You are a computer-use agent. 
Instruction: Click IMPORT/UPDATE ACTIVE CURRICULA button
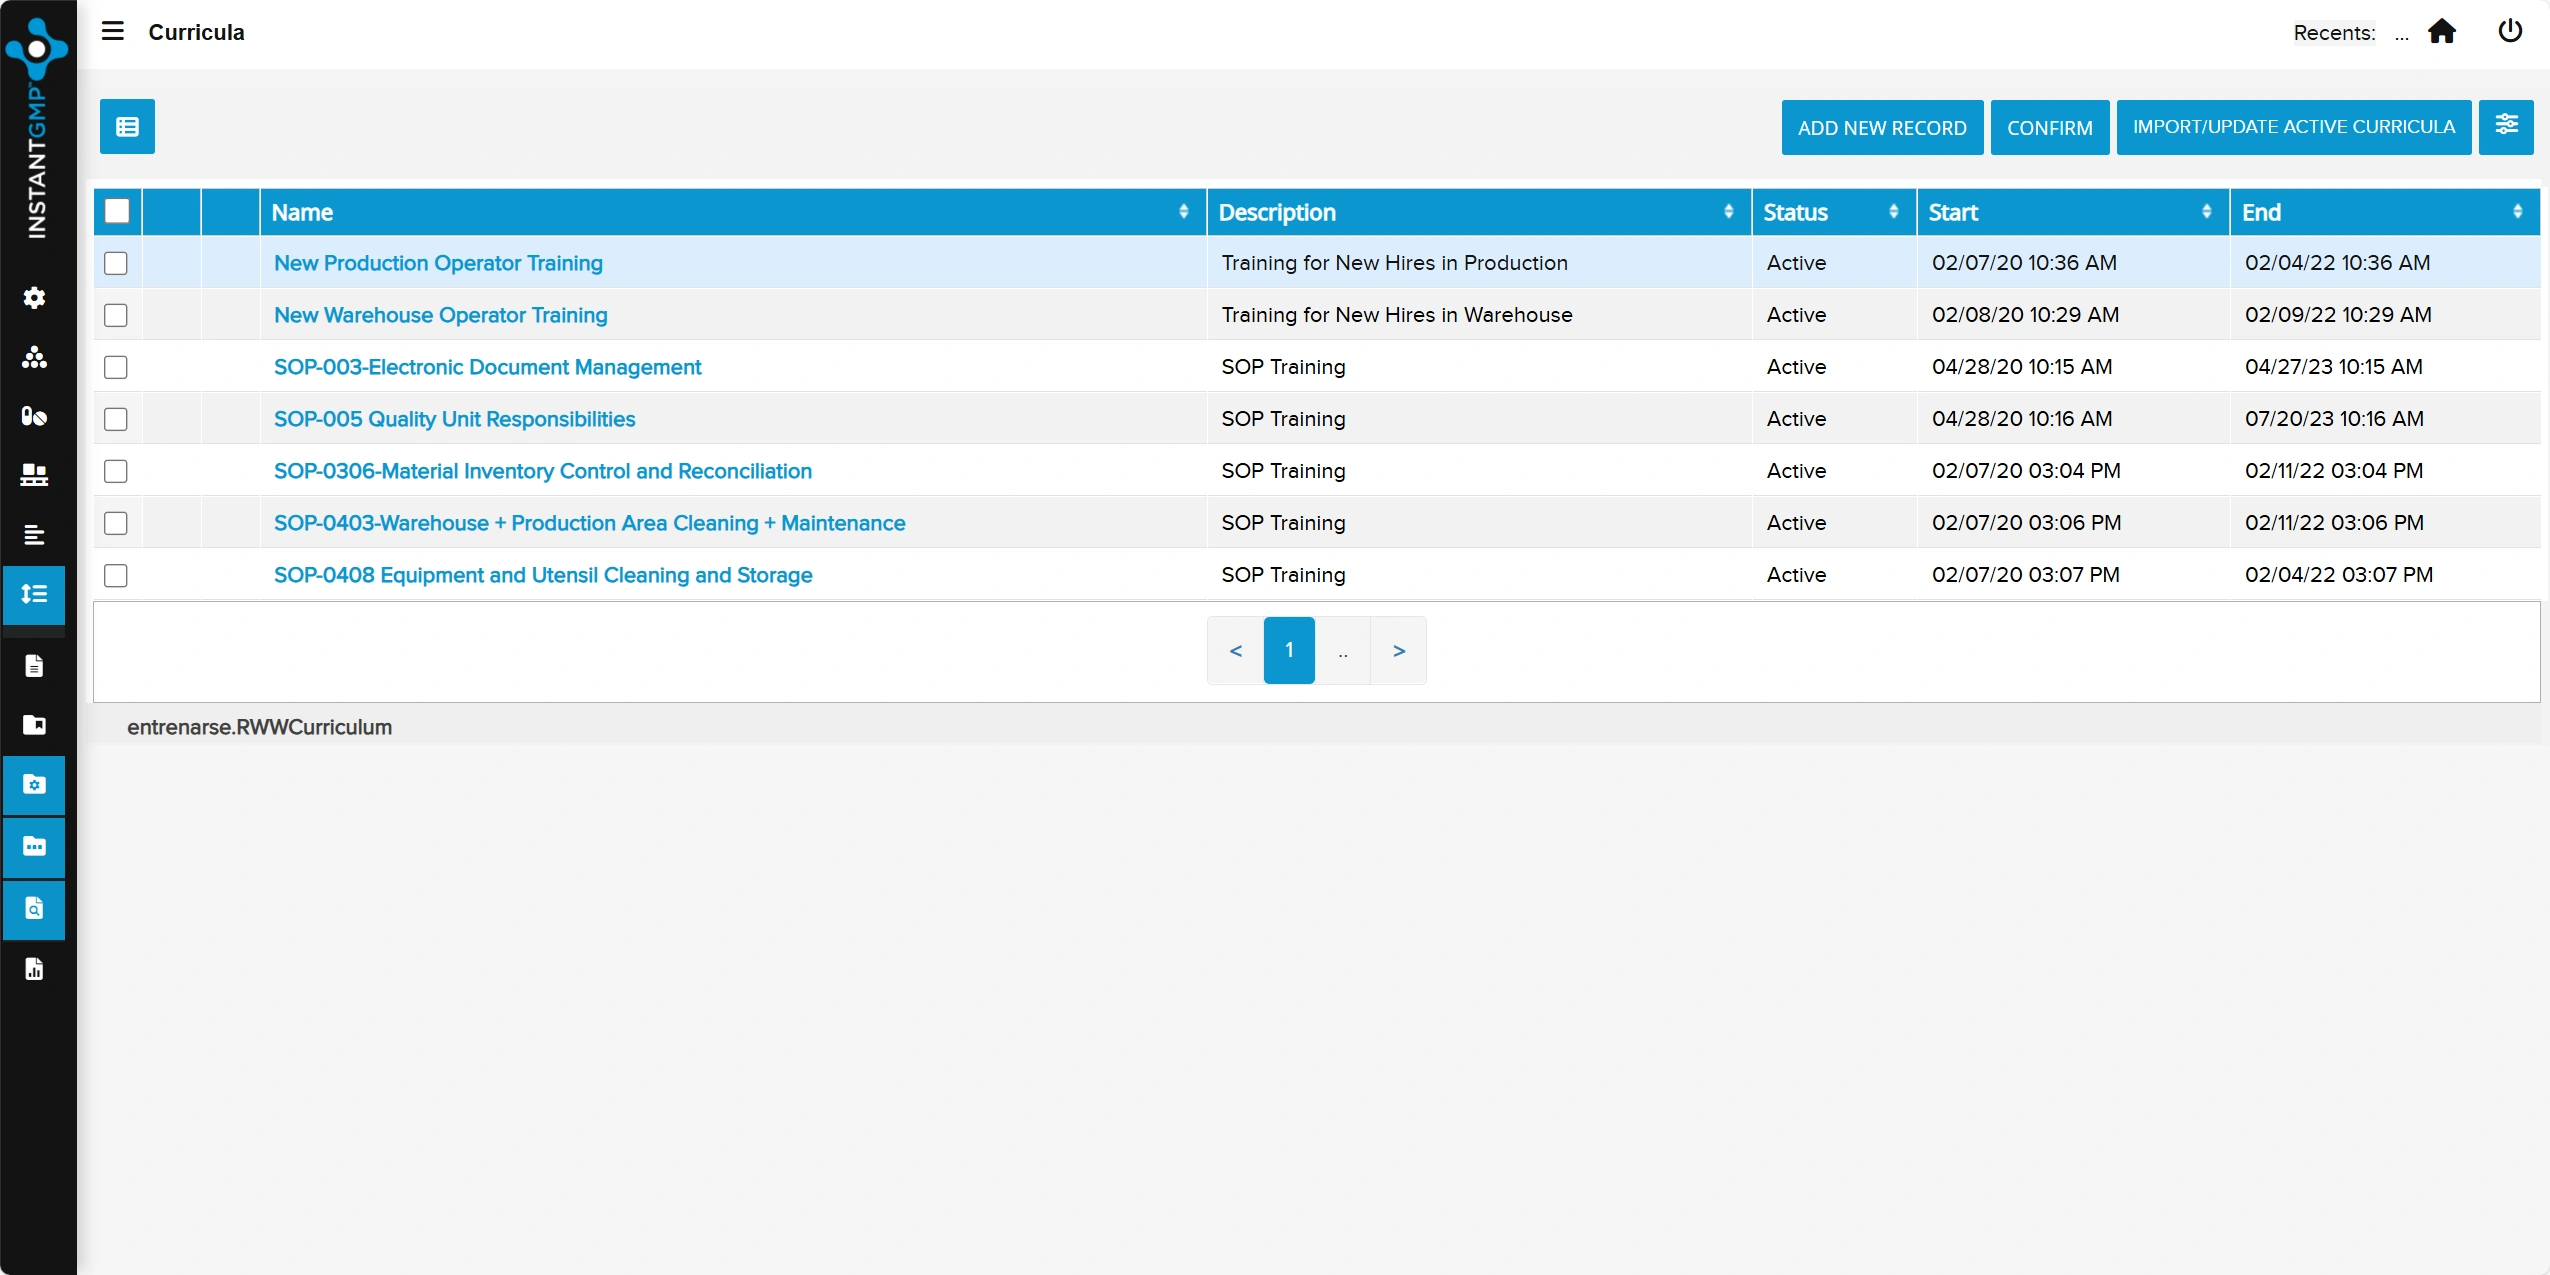click(x=2293, y=127)
